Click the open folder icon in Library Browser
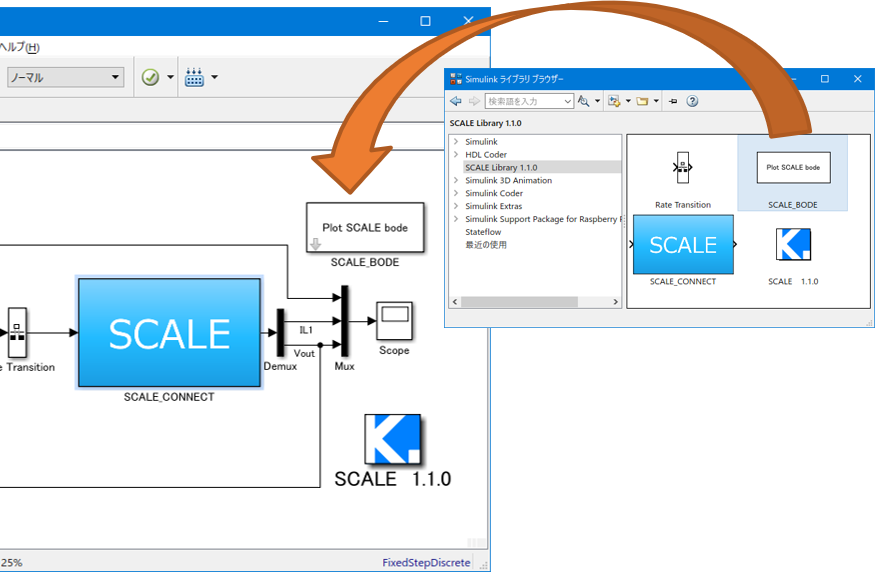The width and height of the screenshot is (875, 572). [x=642, y=101]
